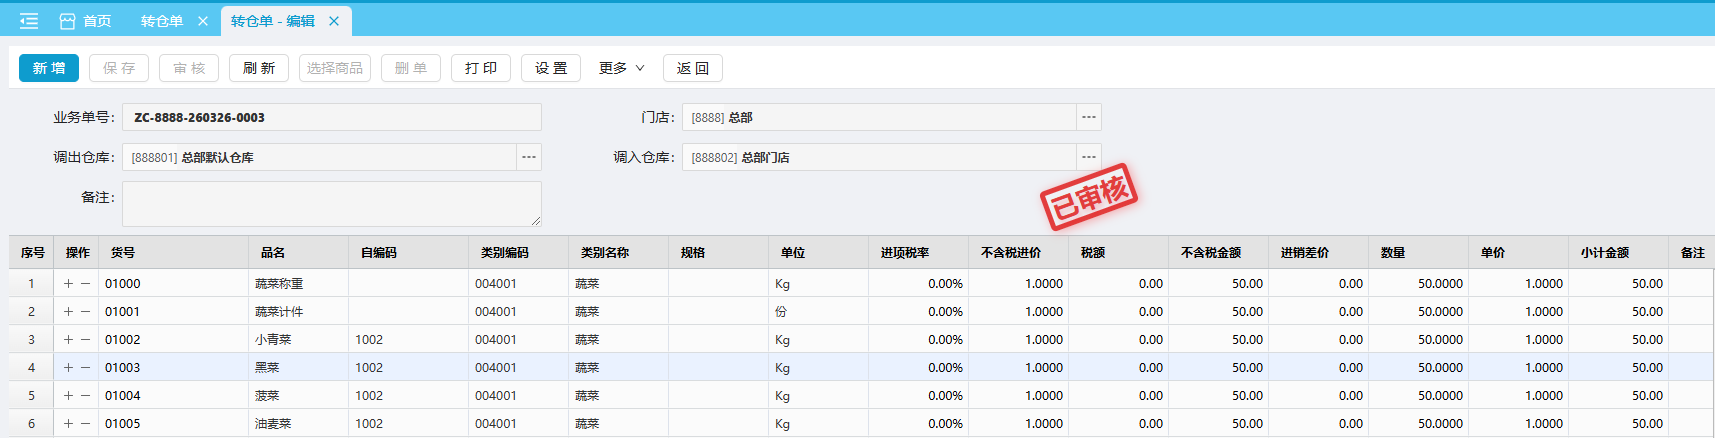Open 调入仓库 lookup ellipsis button

click(x=1089, y=158)
